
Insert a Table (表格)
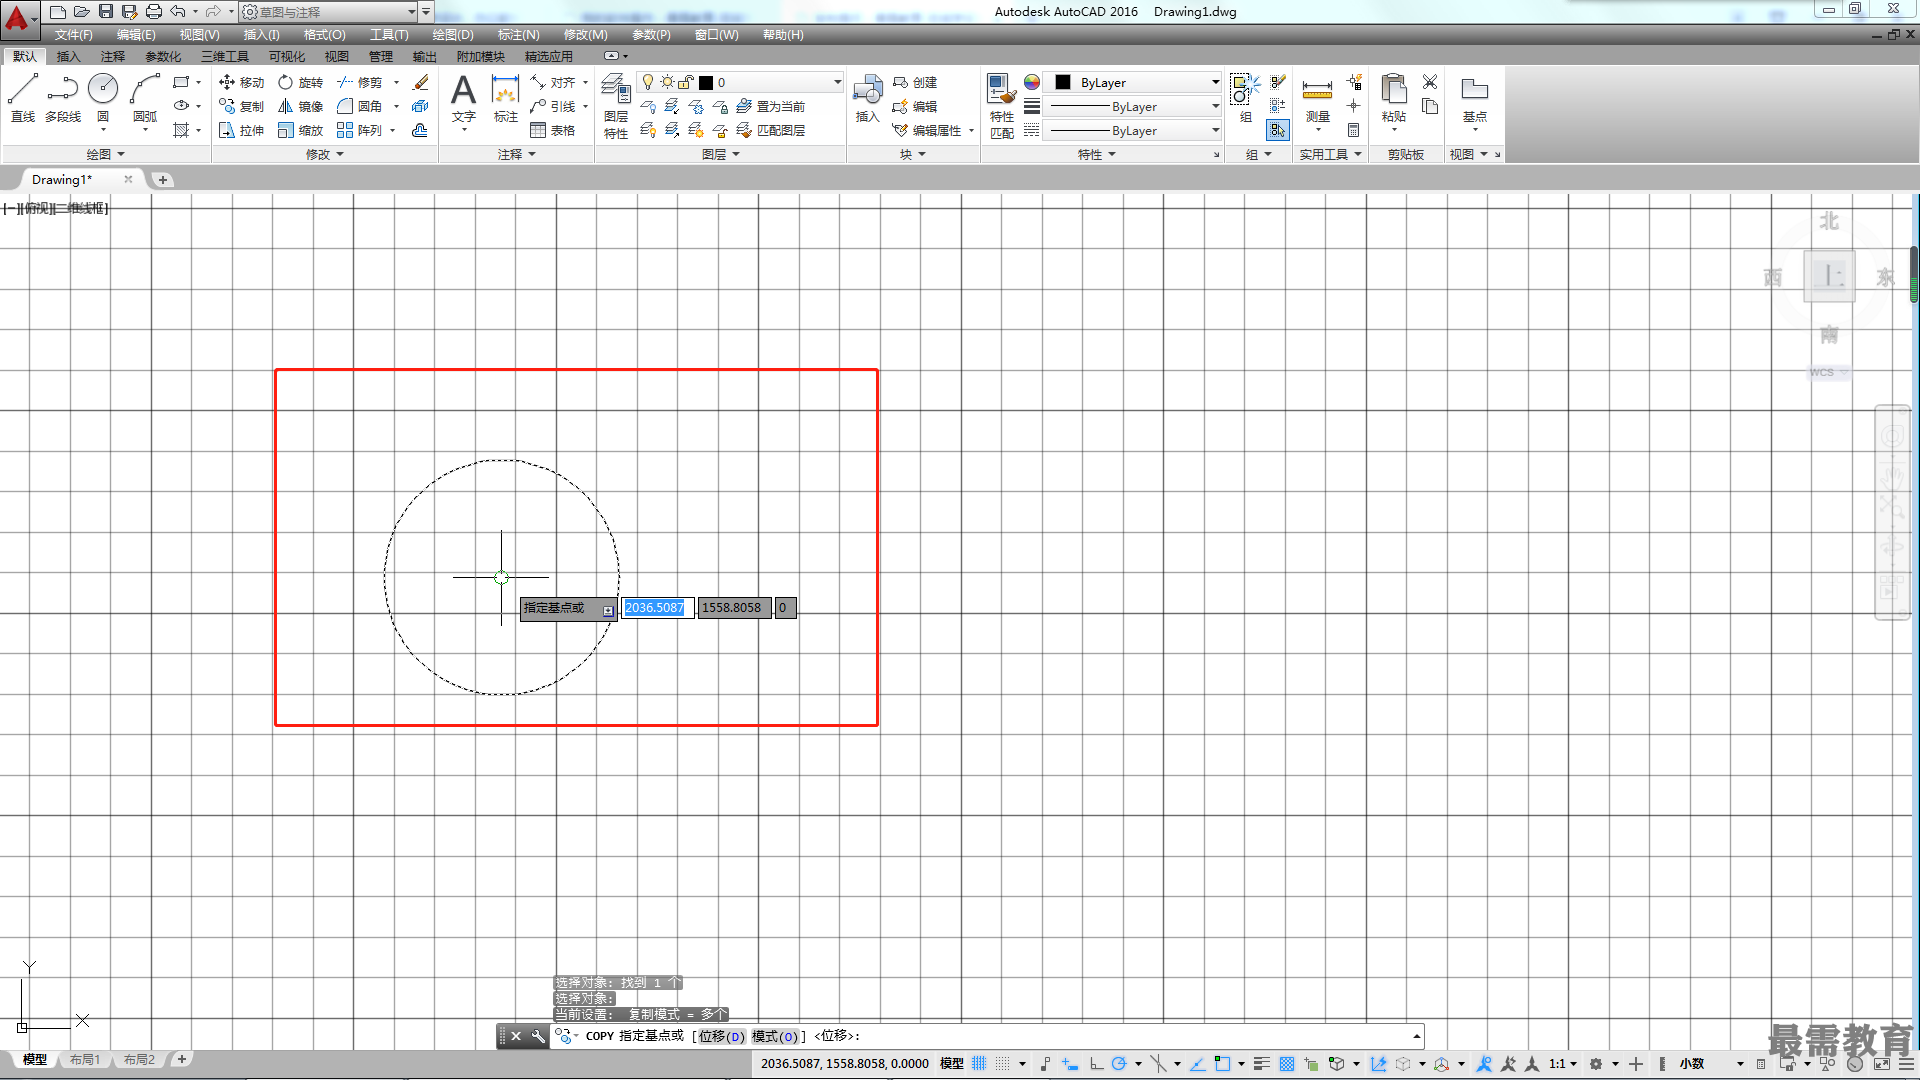pyautogui.click(x=553, y=130)
